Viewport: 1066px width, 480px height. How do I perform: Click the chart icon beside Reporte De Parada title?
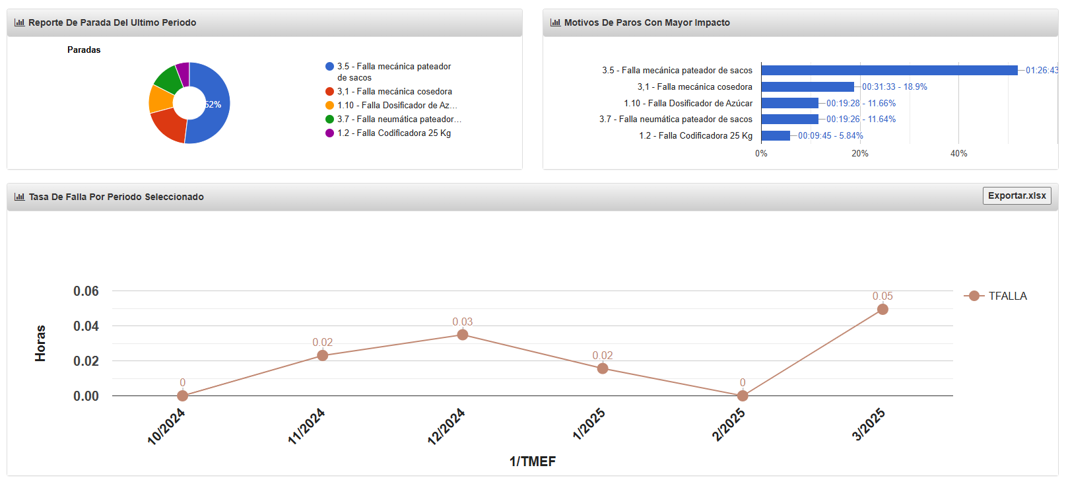(x=20, y=22)
